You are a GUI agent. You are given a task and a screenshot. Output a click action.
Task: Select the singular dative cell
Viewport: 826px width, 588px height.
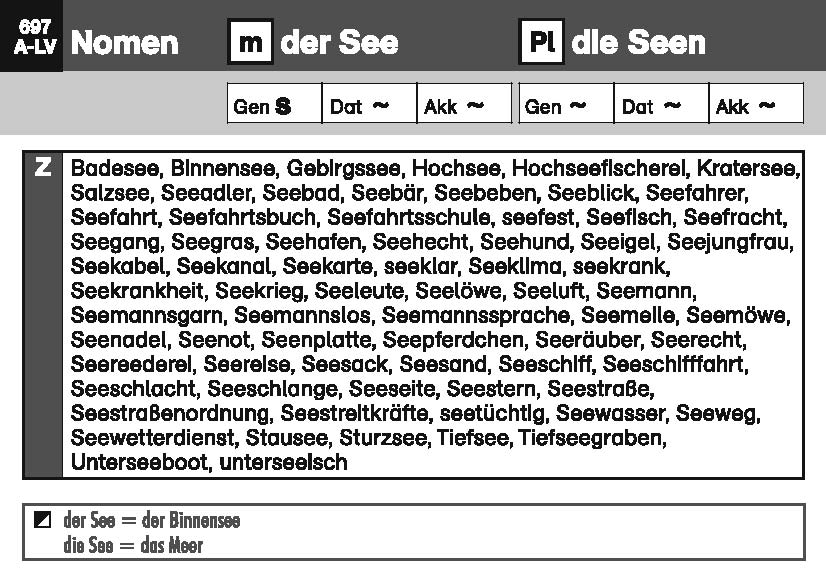(x=369, y=105)
